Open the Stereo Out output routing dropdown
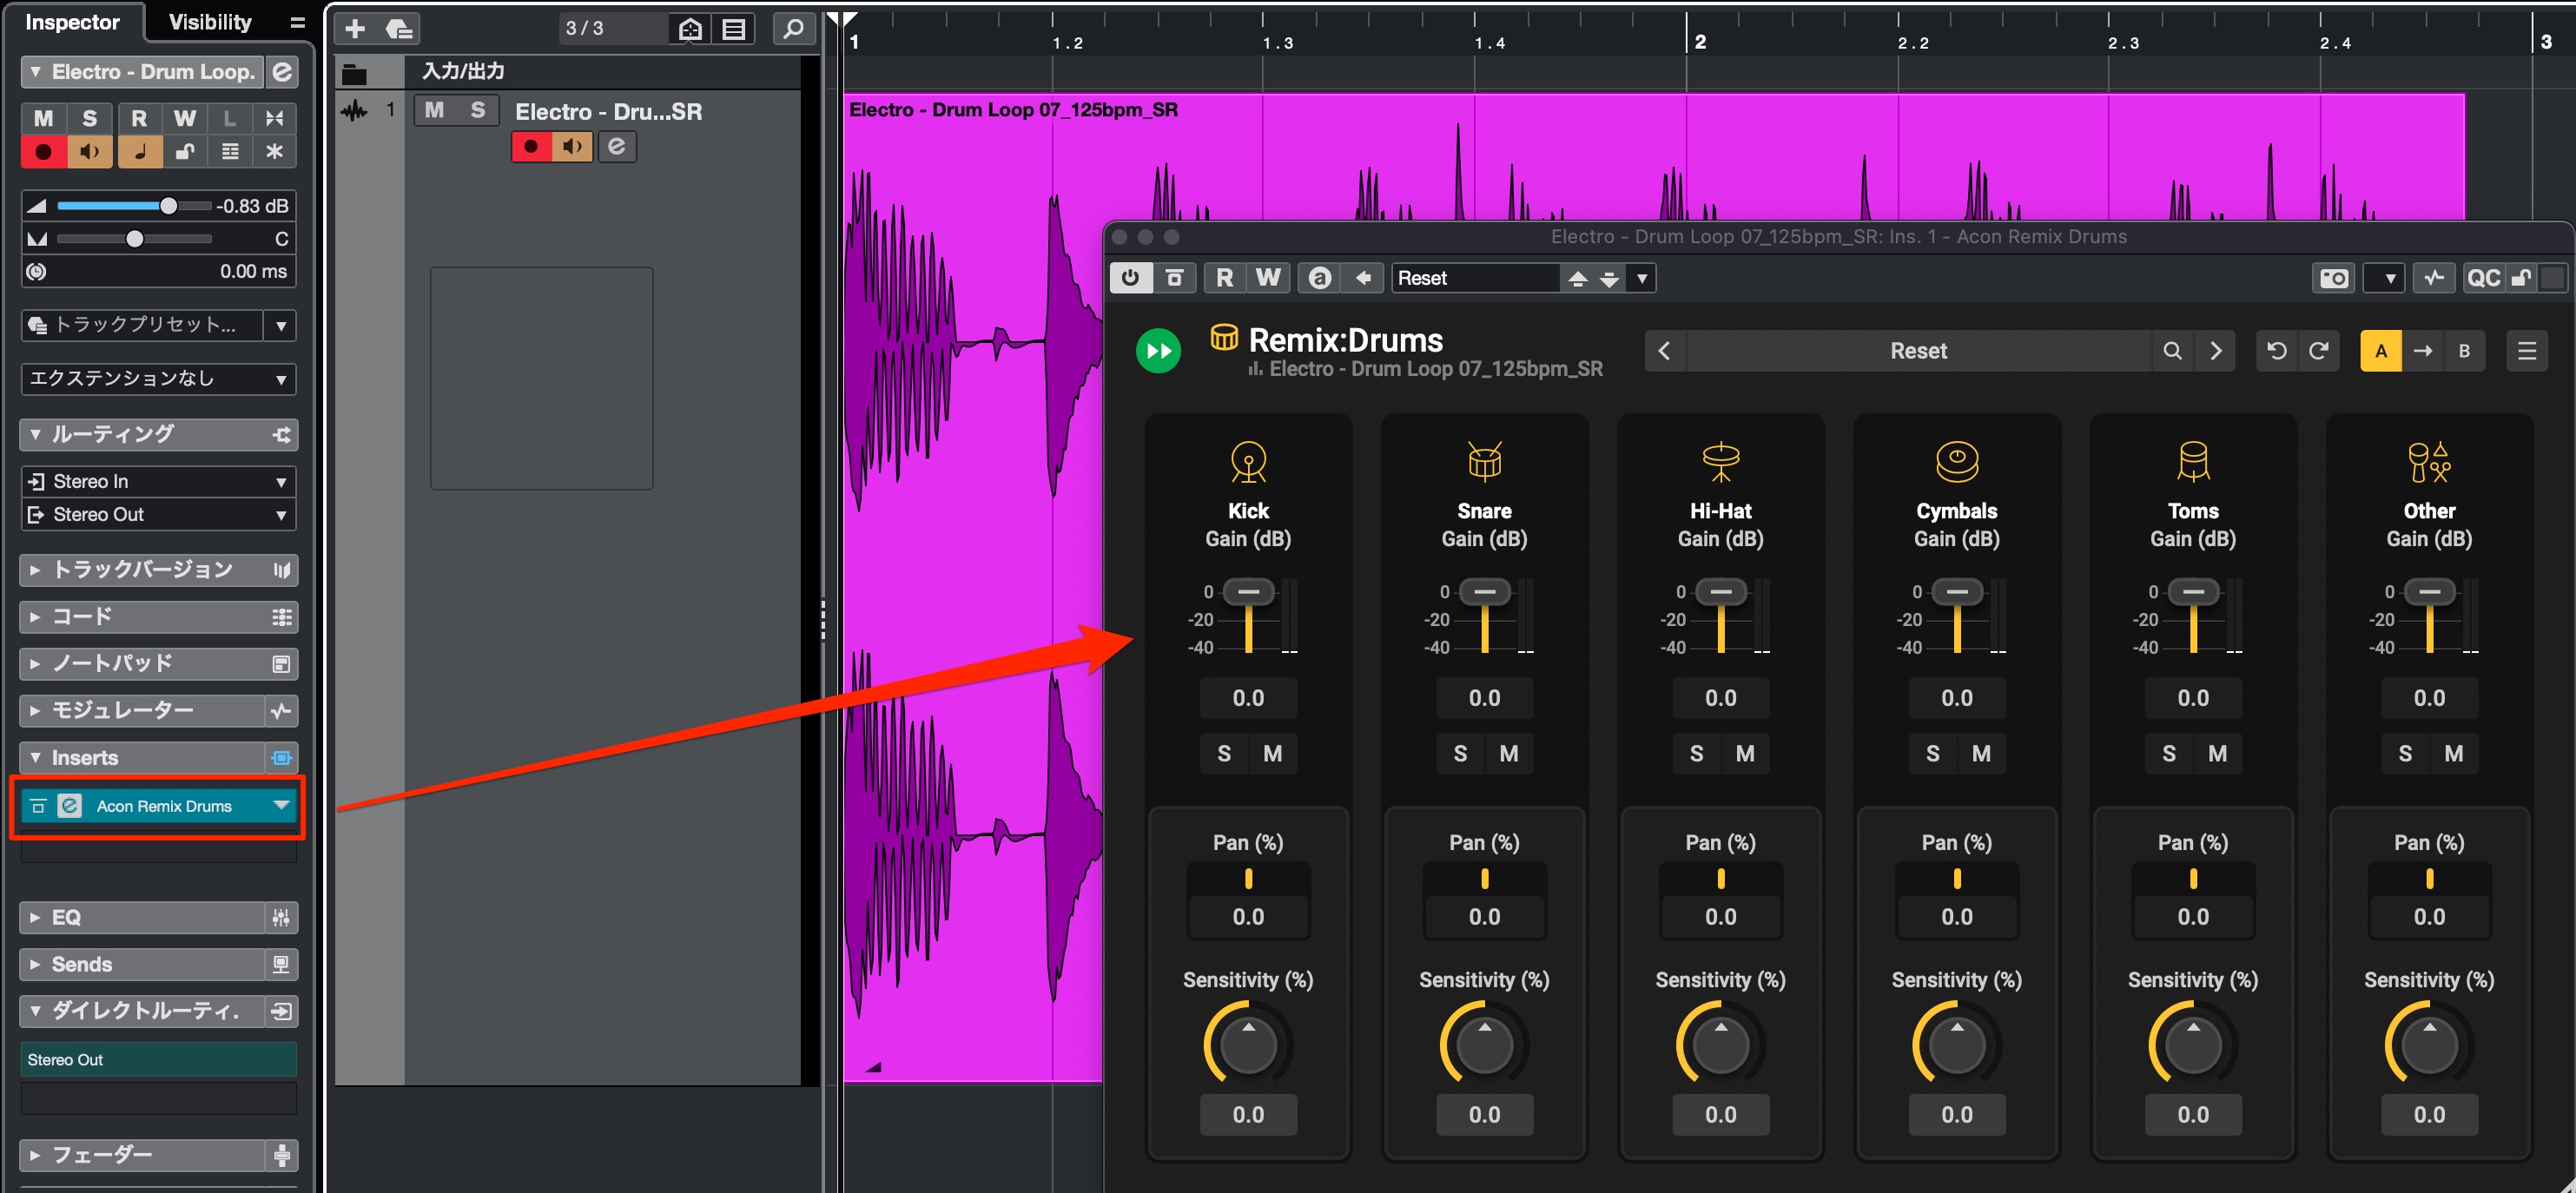The width and height of the screenshot is (2576, 1193). point(158,515)
